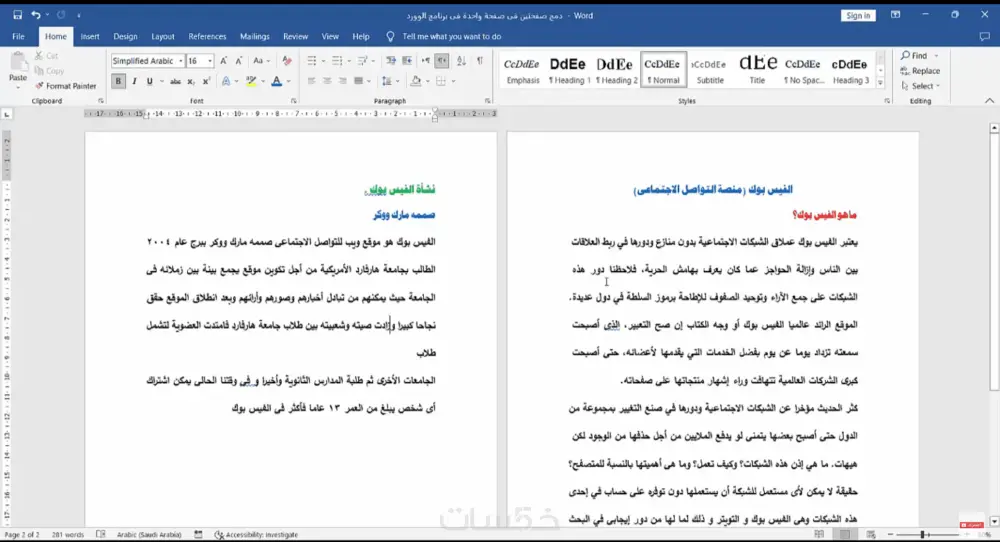Toggle Superscript formatting

[x=206, y=81]
